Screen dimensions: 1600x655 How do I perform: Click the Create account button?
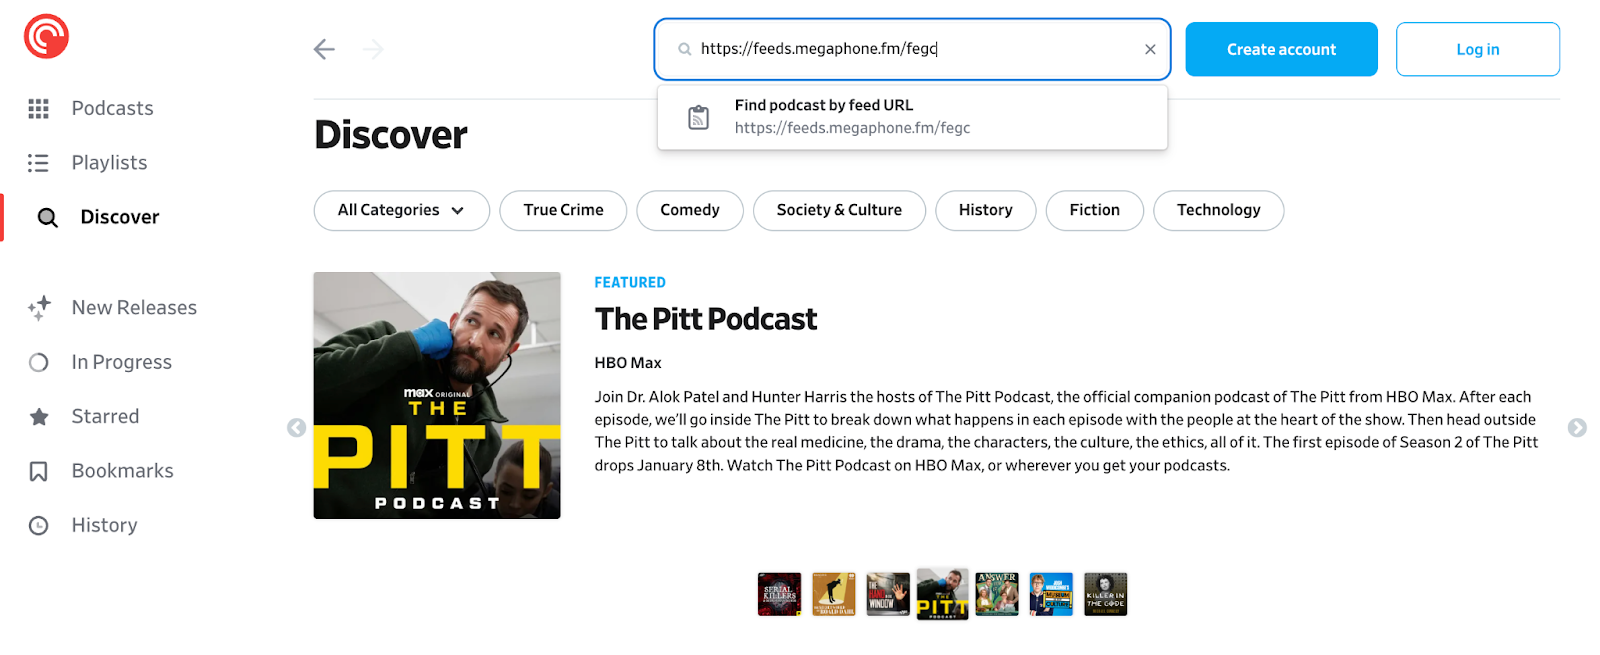[x=1282, y=49]
